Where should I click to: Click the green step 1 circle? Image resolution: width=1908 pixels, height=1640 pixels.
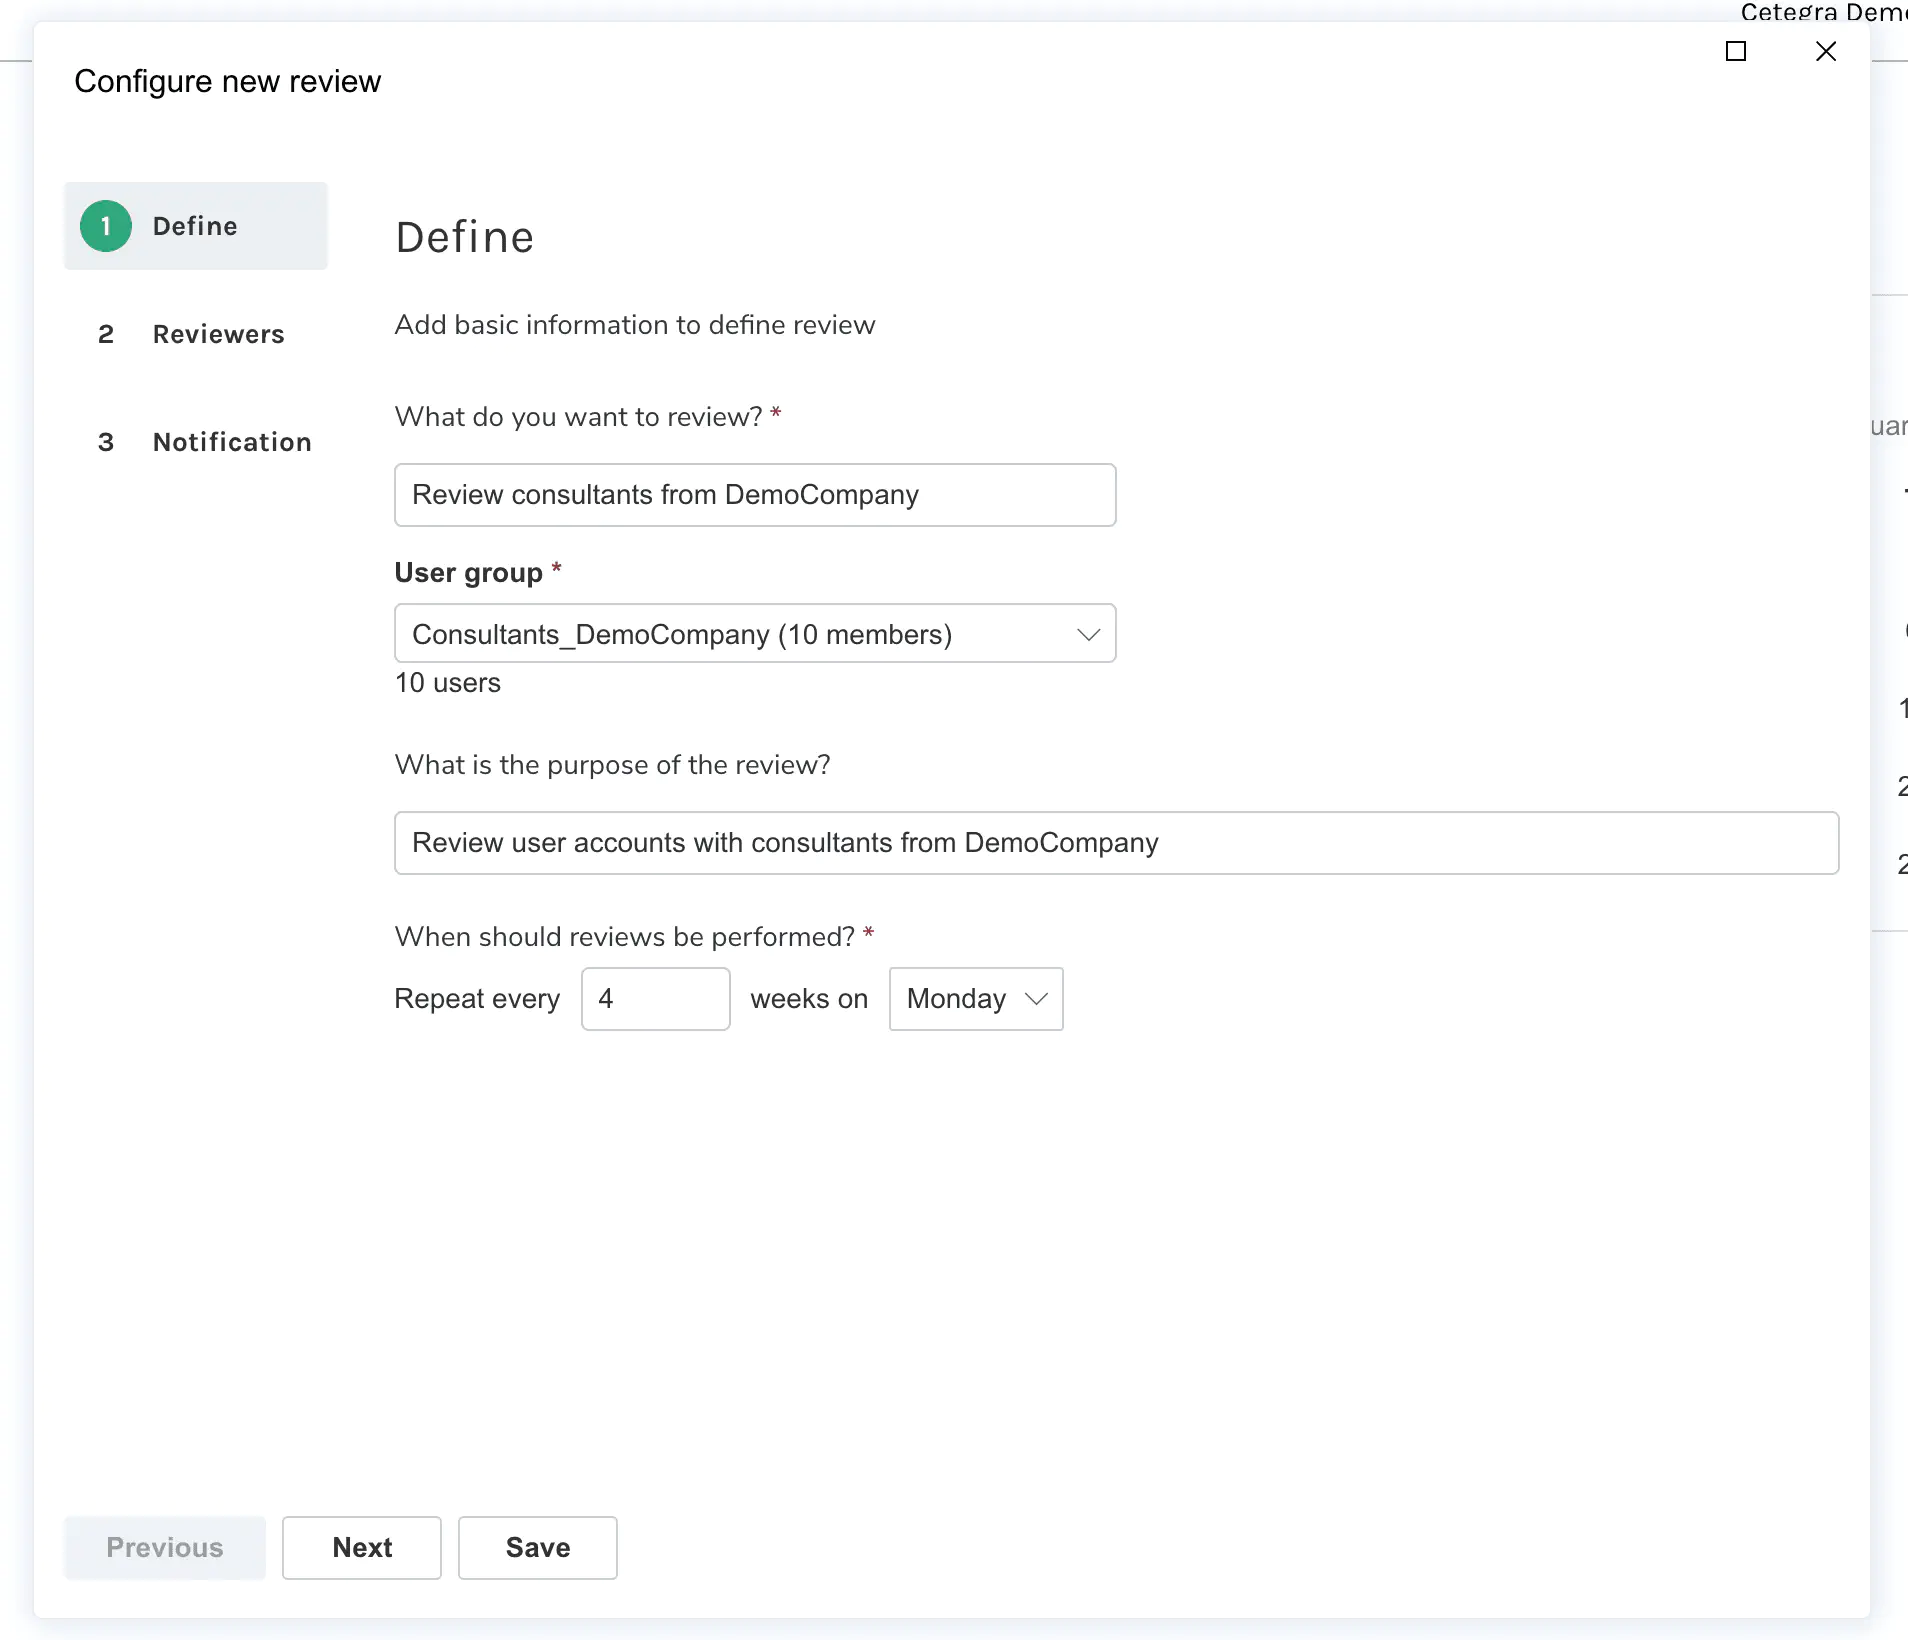pos(106,226)
